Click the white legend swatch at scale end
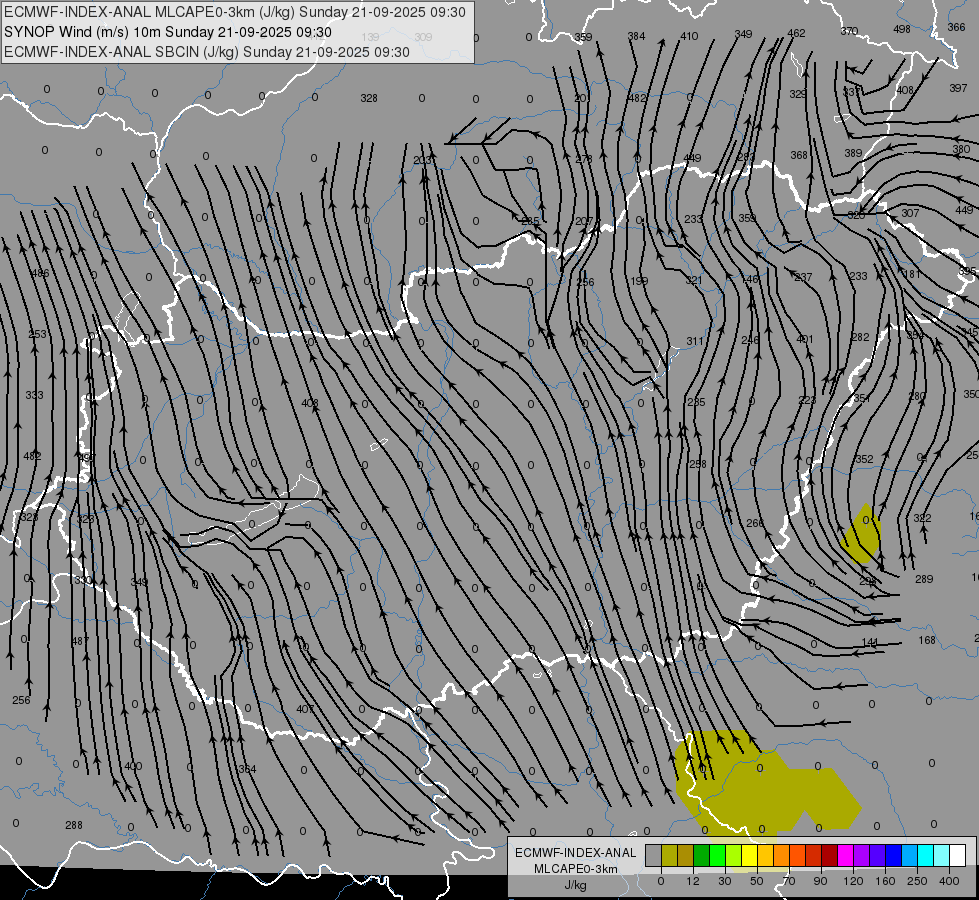979x900 pixels. (957, 855)
